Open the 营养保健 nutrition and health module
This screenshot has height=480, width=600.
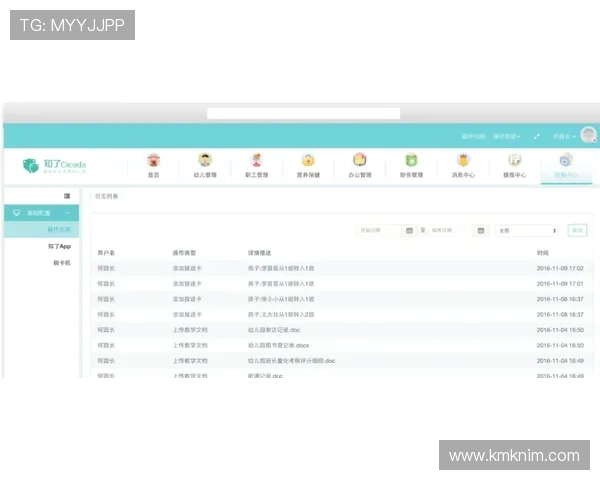point(308,165)
